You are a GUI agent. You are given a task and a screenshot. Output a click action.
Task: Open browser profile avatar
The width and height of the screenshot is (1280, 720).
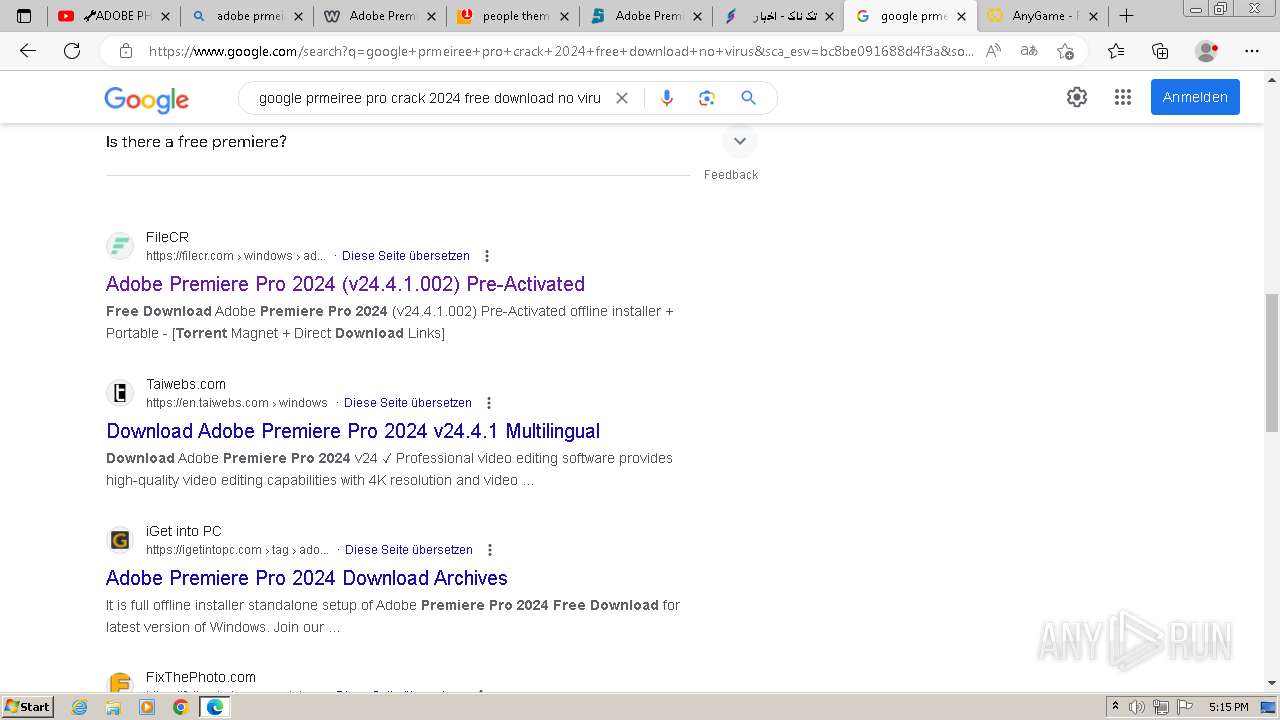tap(1207, 51)
